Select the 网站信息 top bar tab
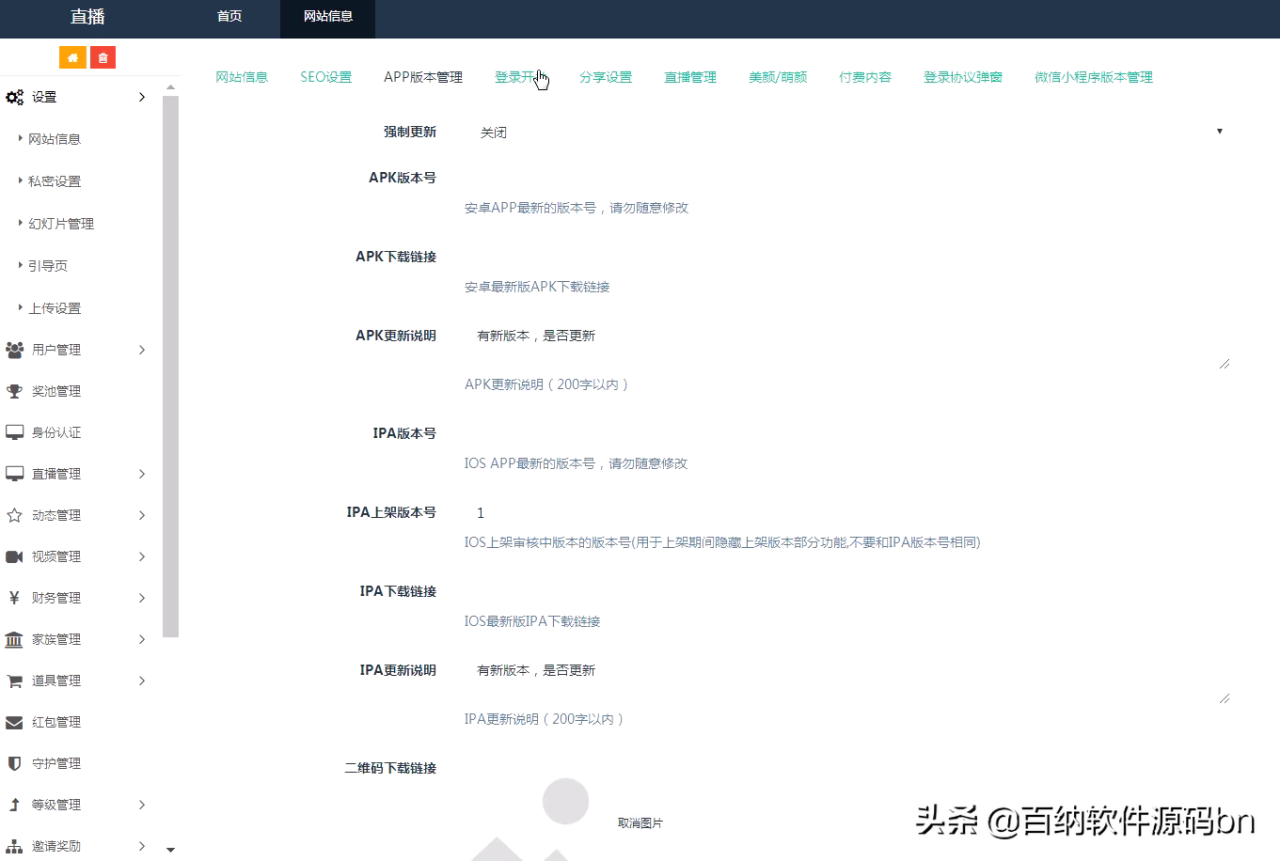Screen dimensions: 1280x861 coord(328,17)
